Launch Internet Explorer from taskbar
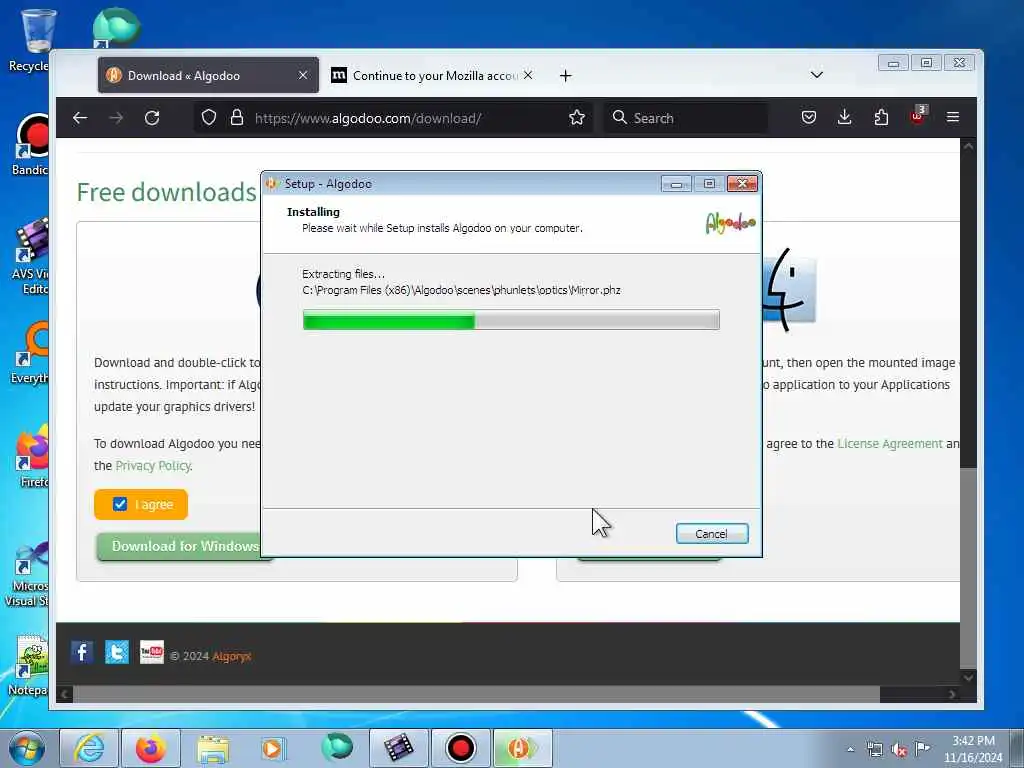1024x768 pixels. 89,748
